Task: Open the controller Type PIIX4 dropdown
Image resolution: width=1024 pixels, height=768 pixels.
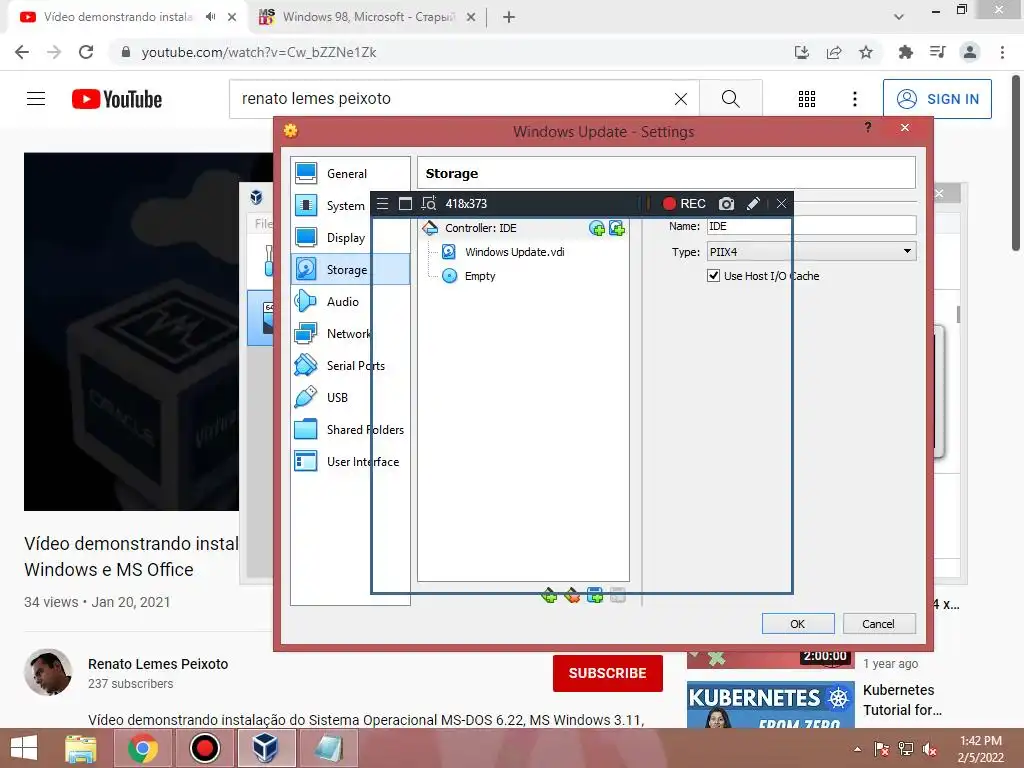Action: pyautogui.click(x=811, y=251)
